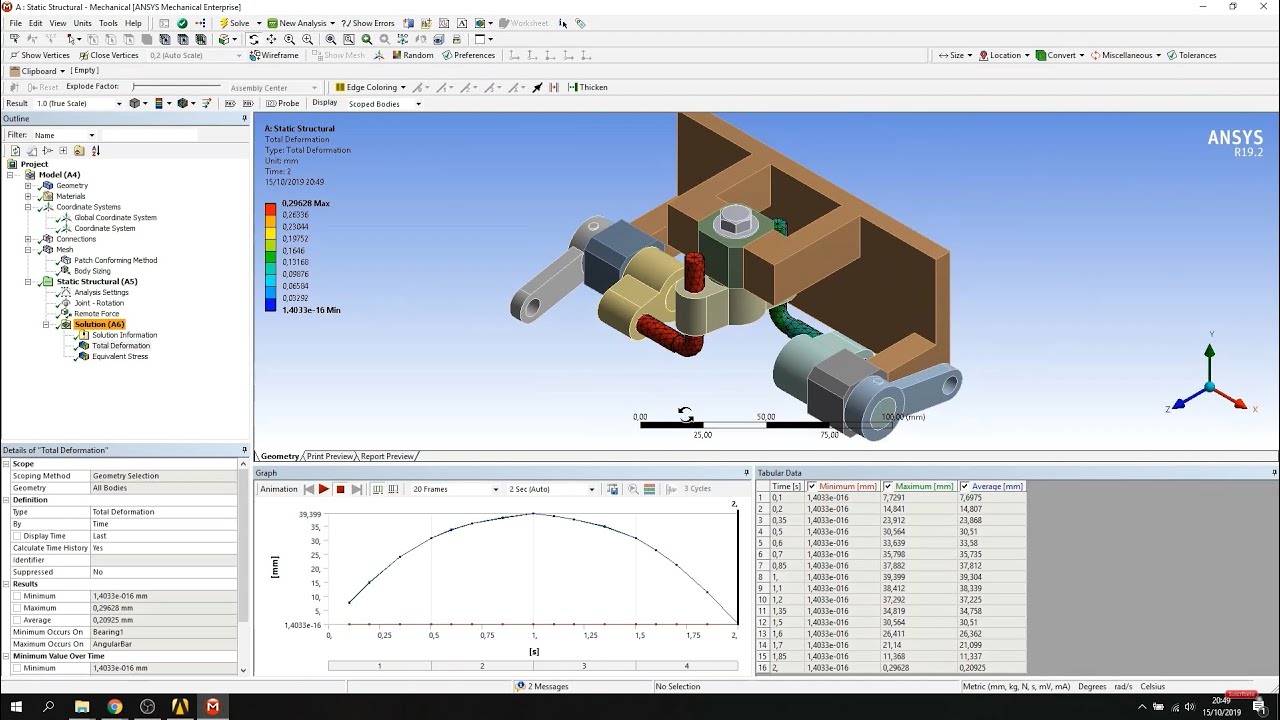Switch to the Report Preview tab
The image size is (1280, 720).
(x=387, y=456)
